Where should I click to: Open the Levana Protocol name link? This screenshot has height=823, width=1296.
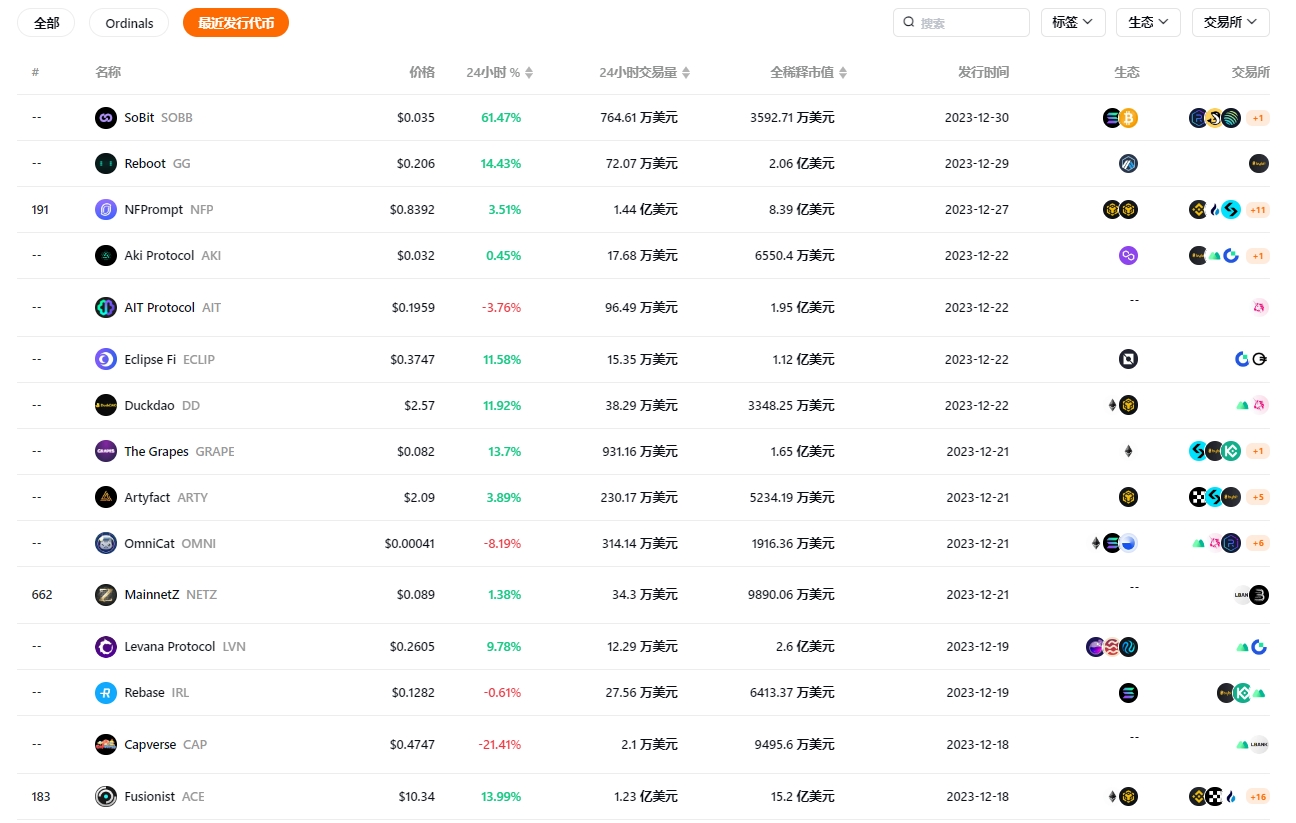(170, 647)
